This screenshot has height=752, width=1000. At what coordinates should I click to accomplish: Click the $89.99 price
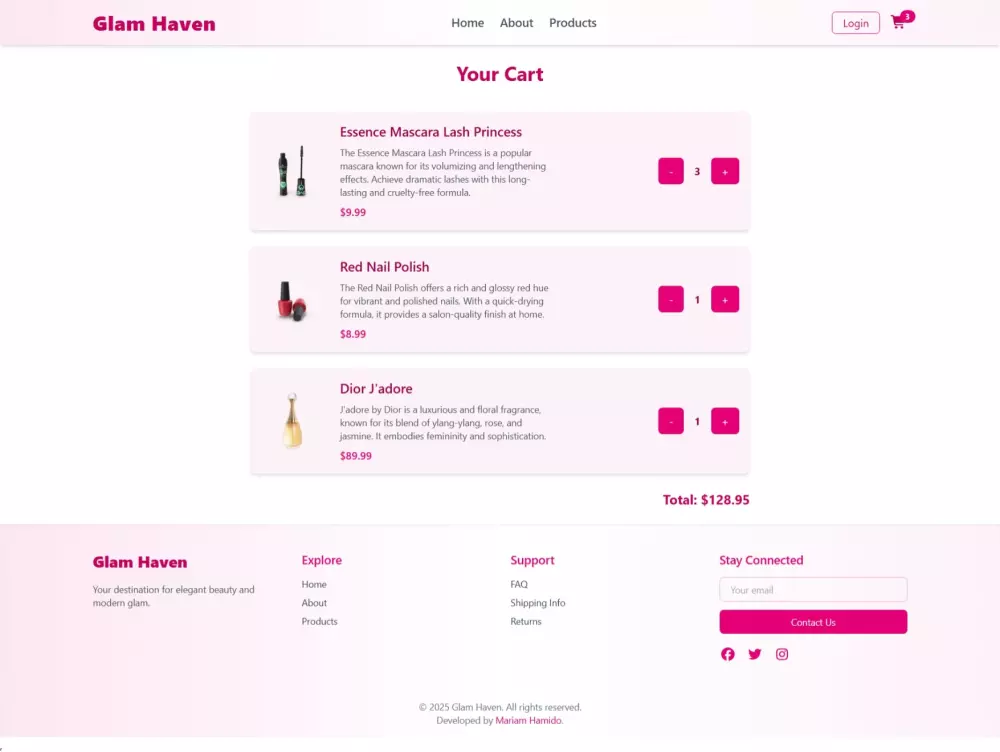pyautogui.click(x=356, y=456)
